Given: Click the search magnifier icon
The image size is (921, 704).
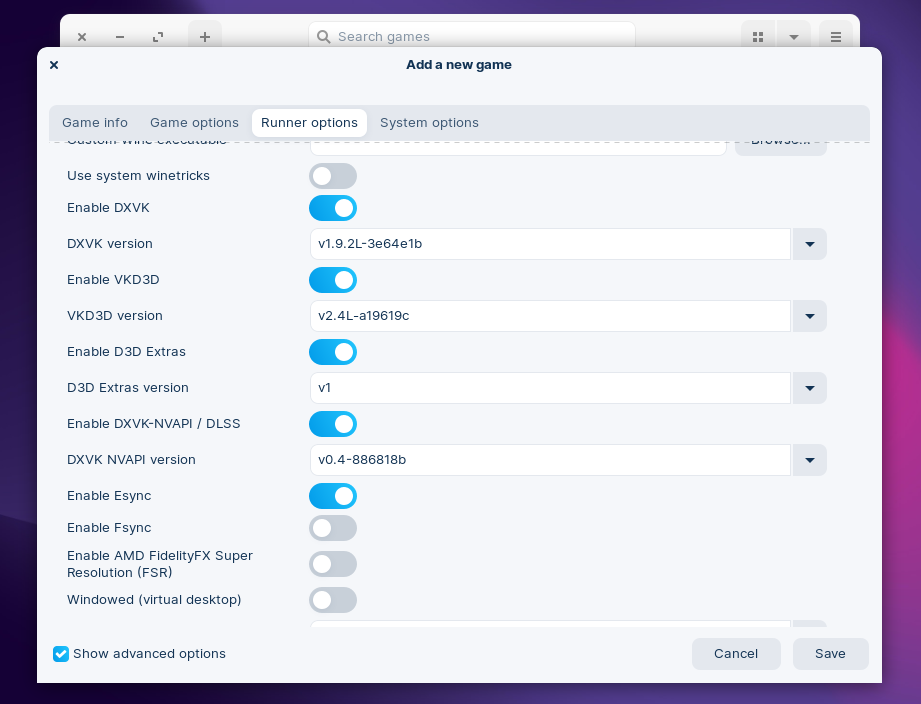Looking at the screenshot, I should (x=323, y=37).
